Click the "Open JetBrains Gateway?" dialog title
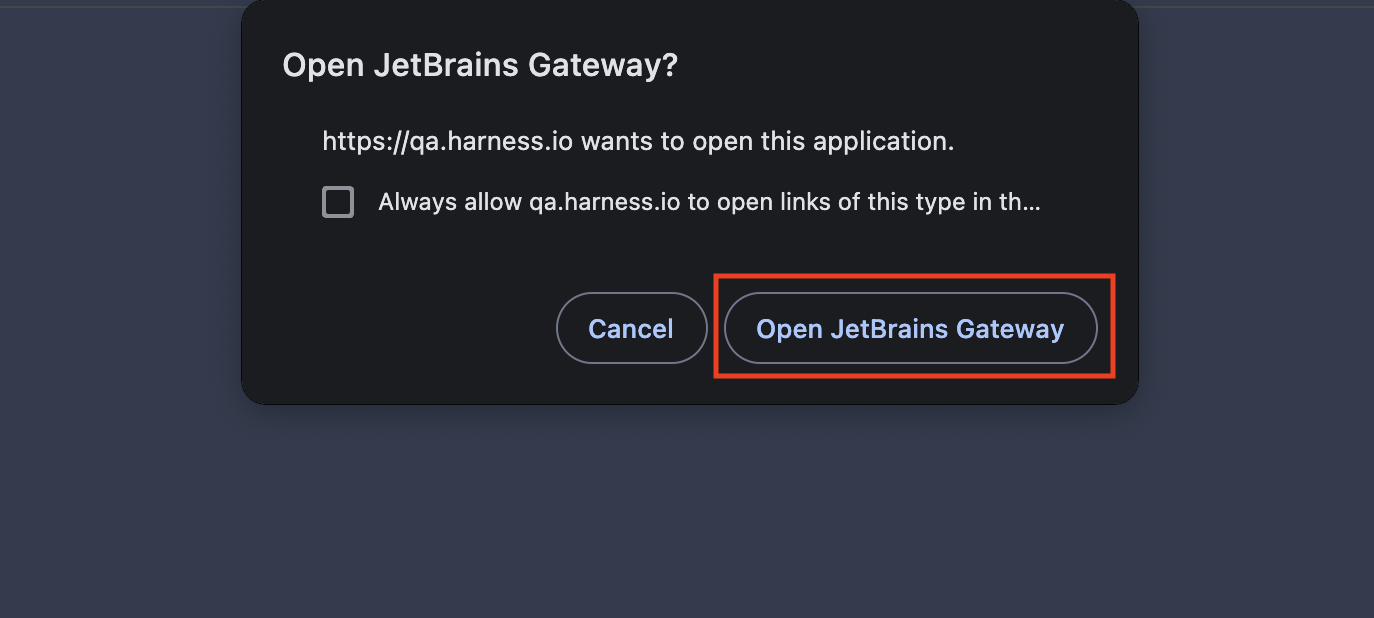Image resolution: width=1374 pixels, height=618 pixels. [x=480, y=66]
